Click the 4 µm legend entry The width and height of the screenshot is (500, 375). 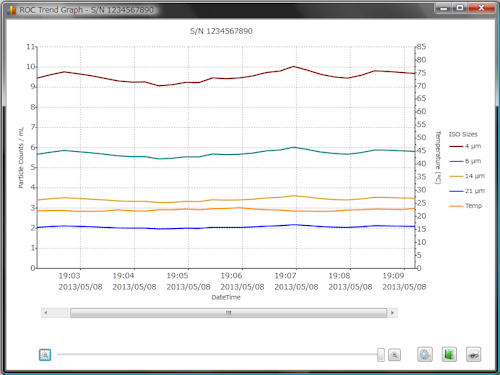(465, 146)
